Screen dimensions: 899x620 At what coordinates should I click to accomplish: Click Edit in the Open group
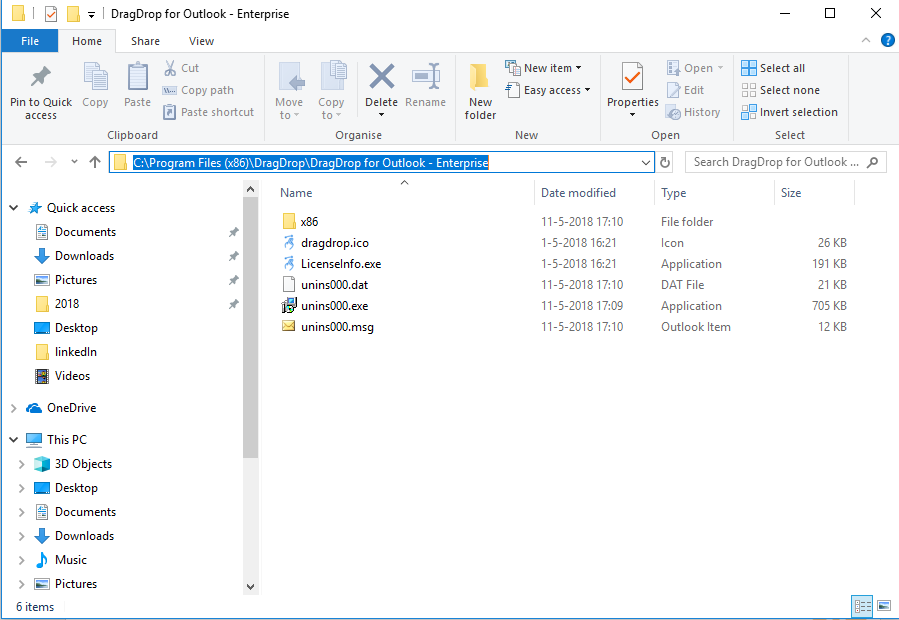coord(685,90)
